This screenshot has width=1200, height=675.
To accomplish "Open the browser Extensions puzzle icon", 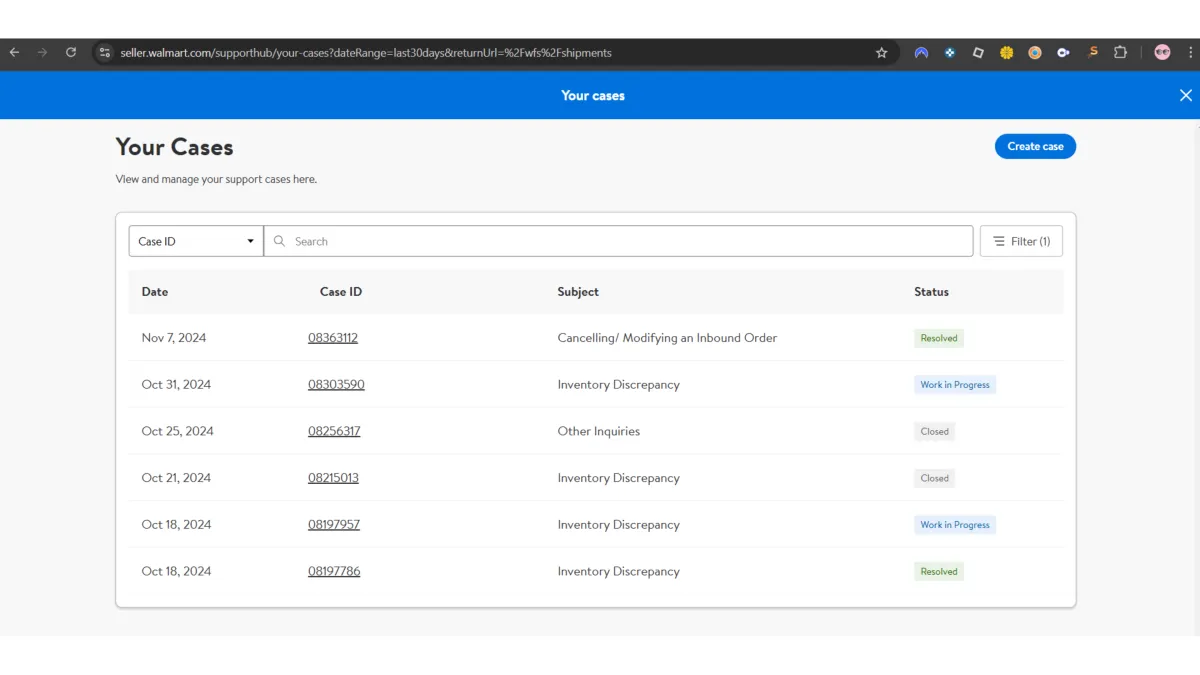I will (x=1120, y=53).
